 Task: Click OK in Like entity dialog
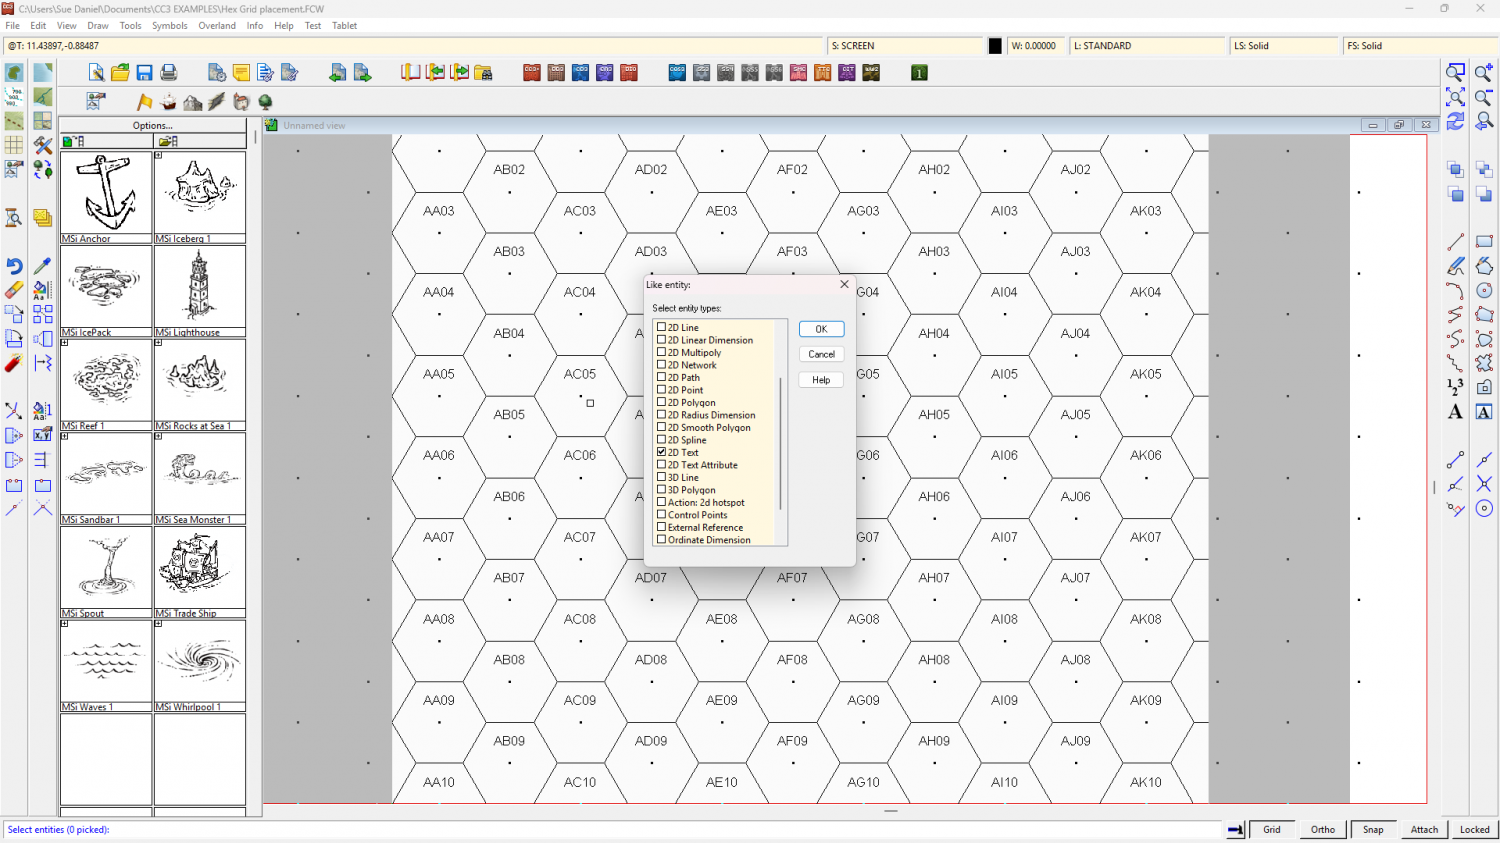821,329
